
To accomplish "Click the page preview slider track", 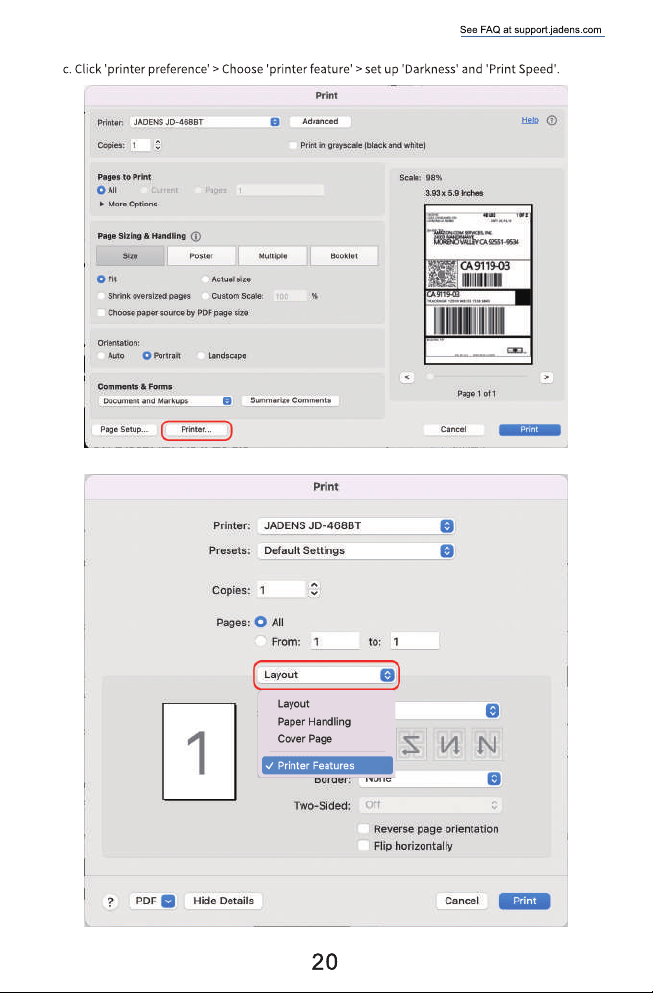I will 478,377.
